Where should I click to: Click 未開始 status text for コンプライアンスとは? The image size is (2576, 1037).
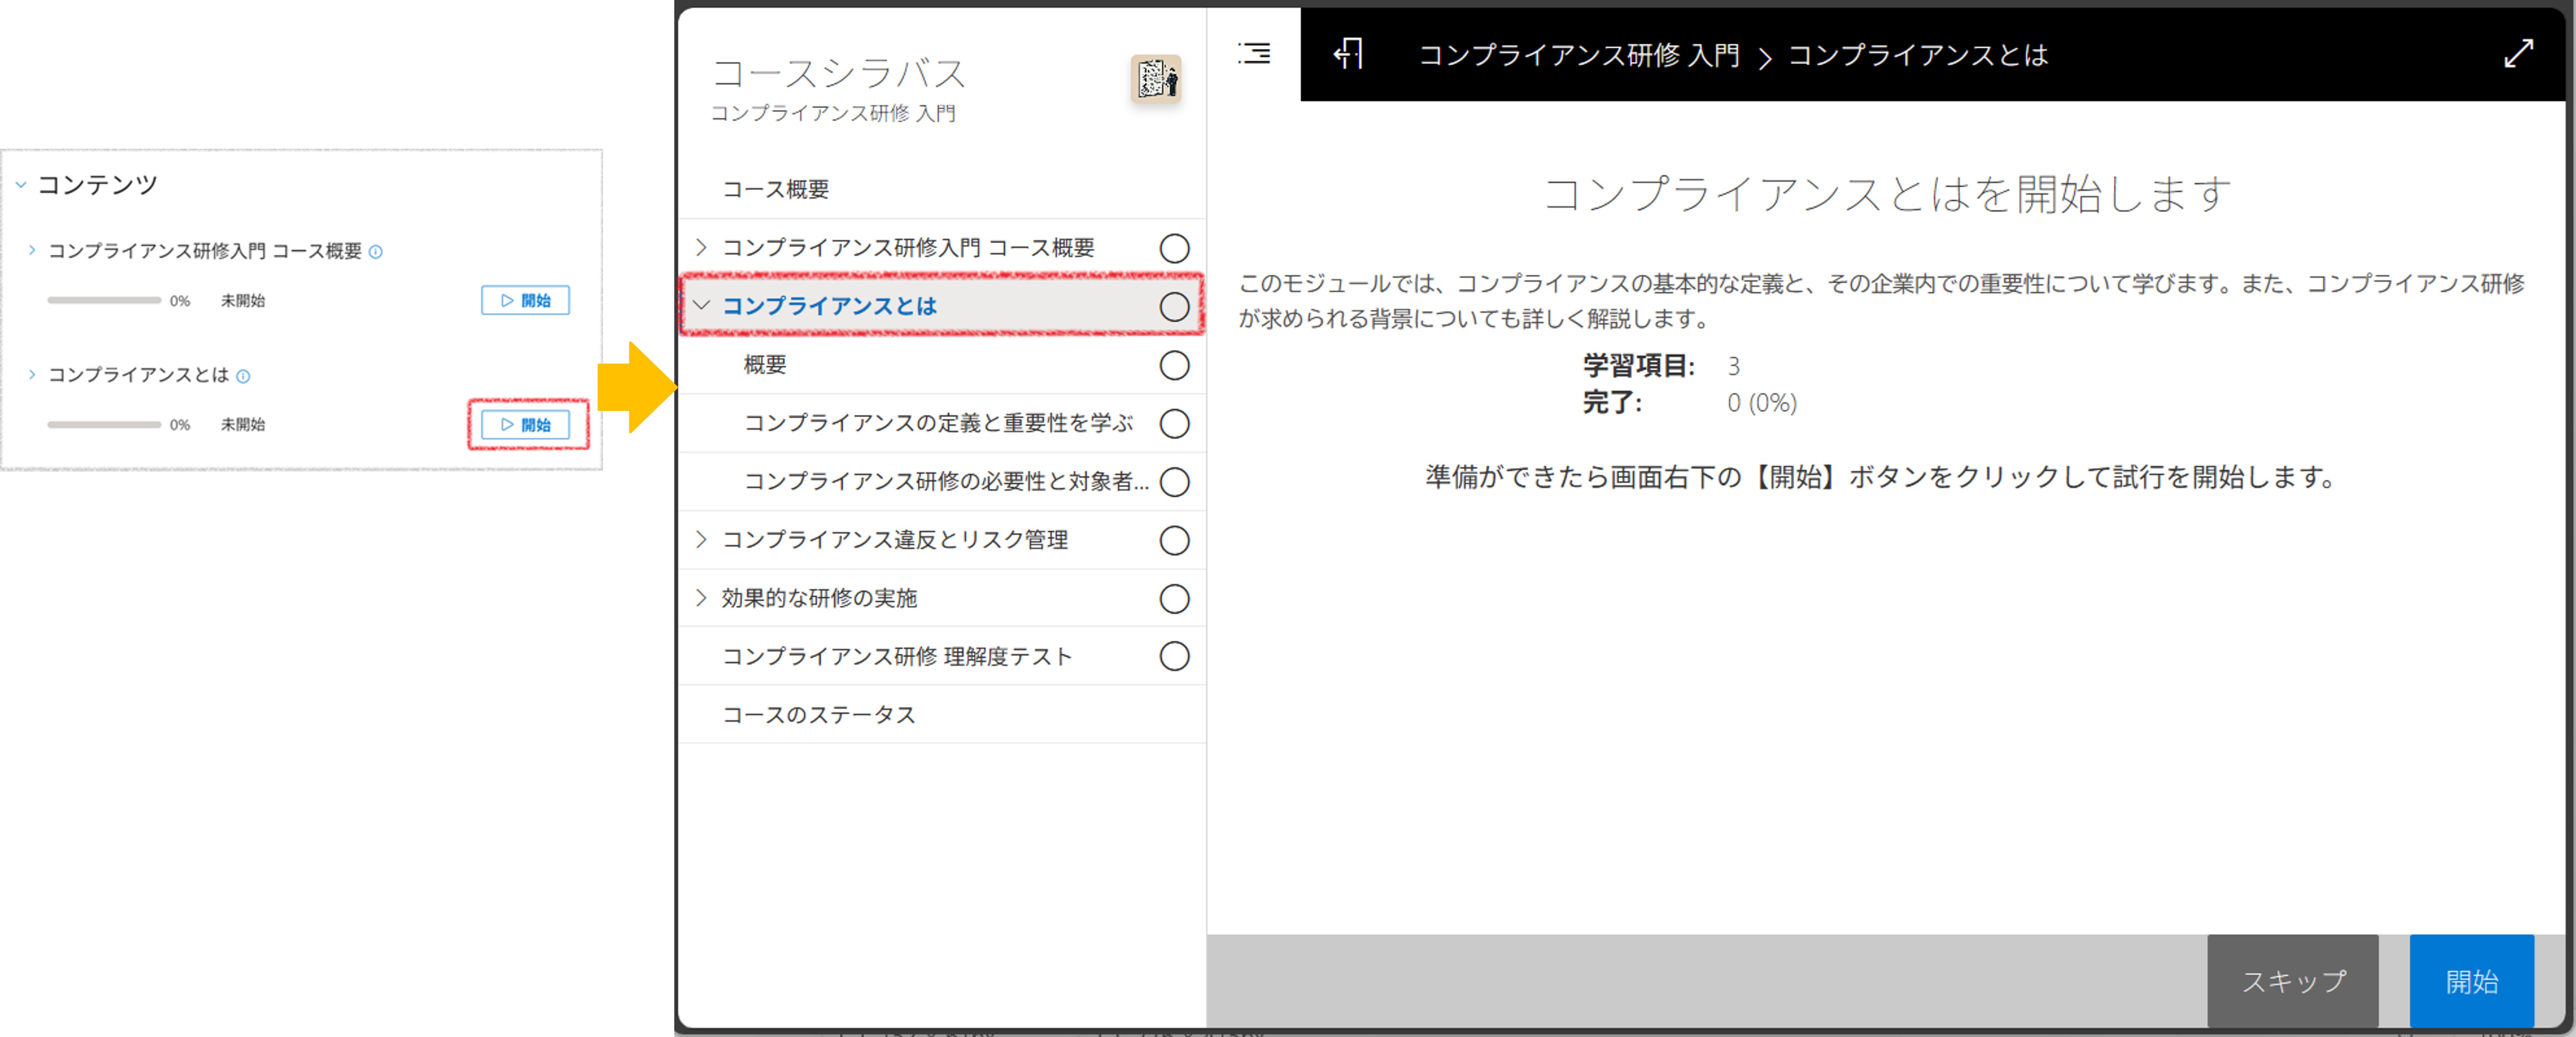[x=243, y=425]
